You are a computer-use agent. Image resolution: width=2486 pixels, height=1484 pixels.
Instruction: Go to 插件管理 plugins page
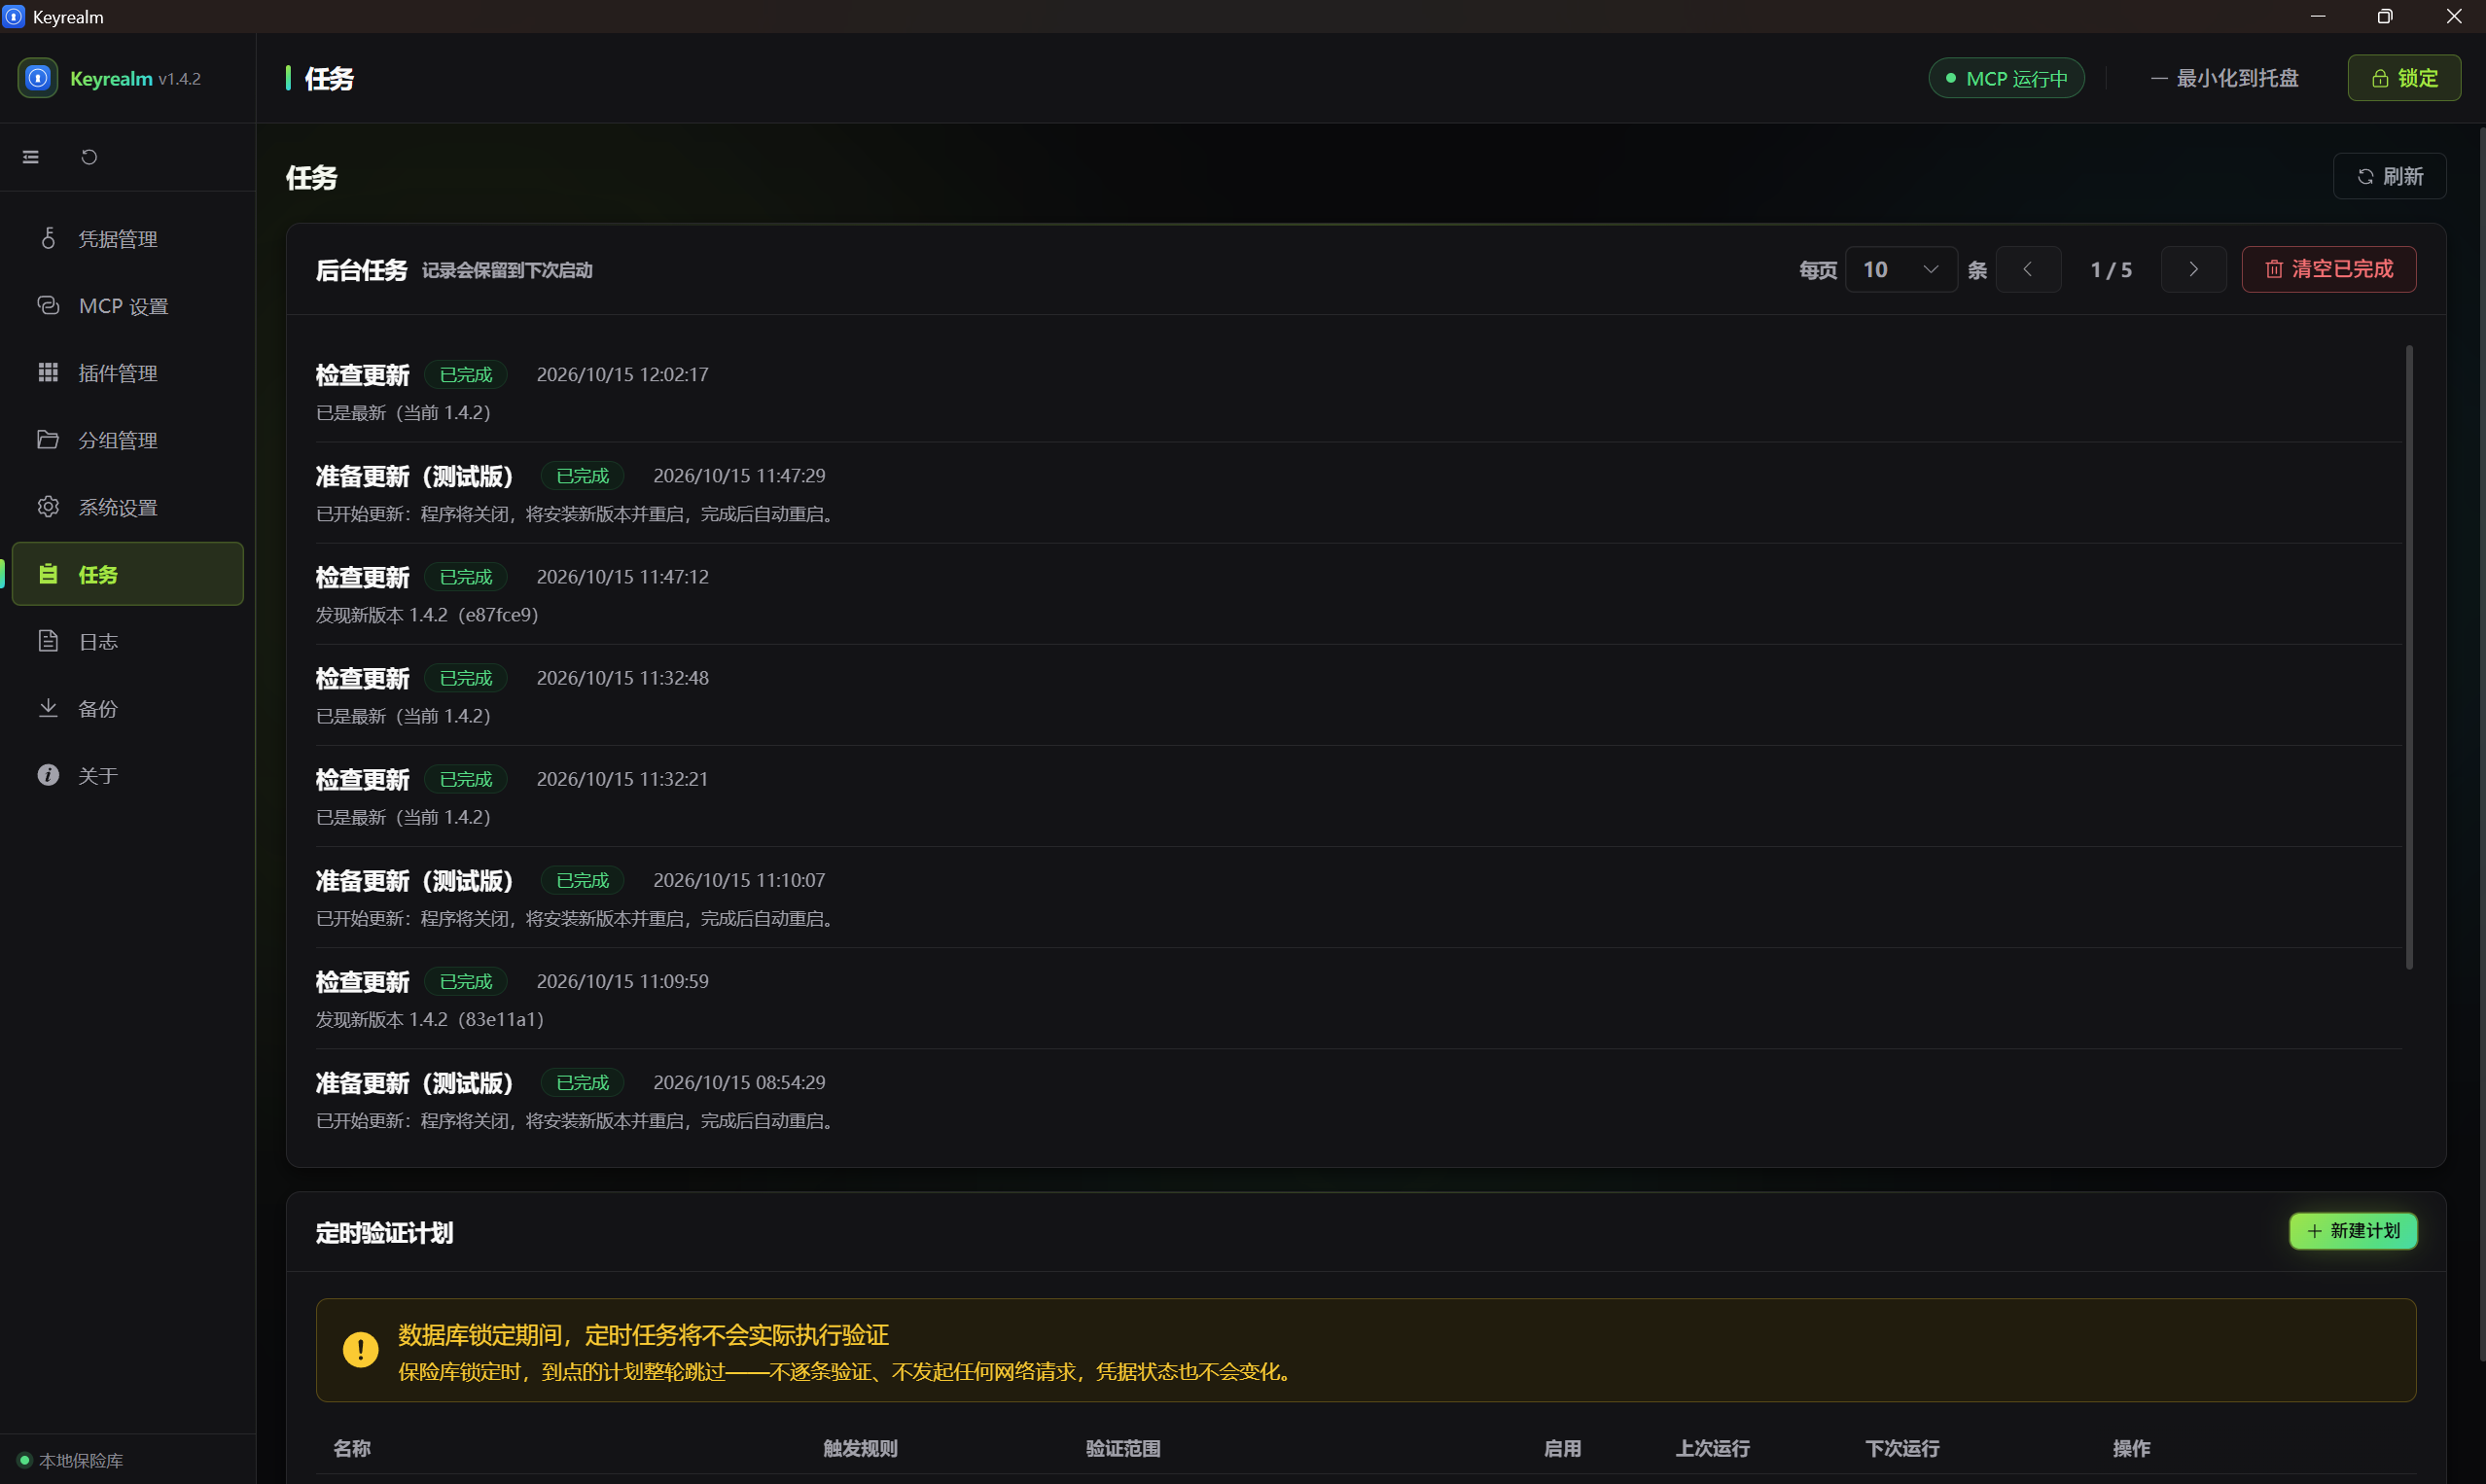point(128,373)
